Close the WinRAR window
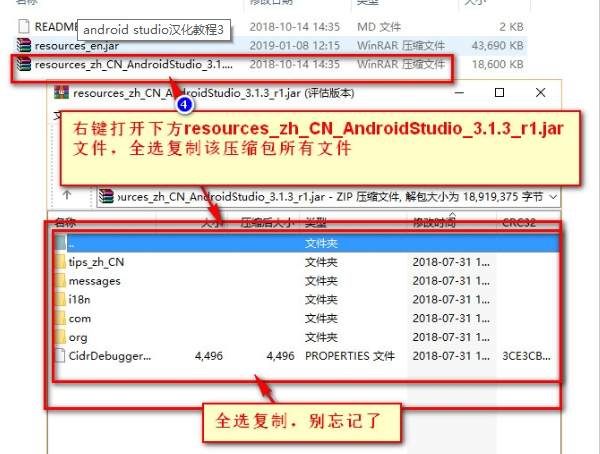 coord(540,93)
